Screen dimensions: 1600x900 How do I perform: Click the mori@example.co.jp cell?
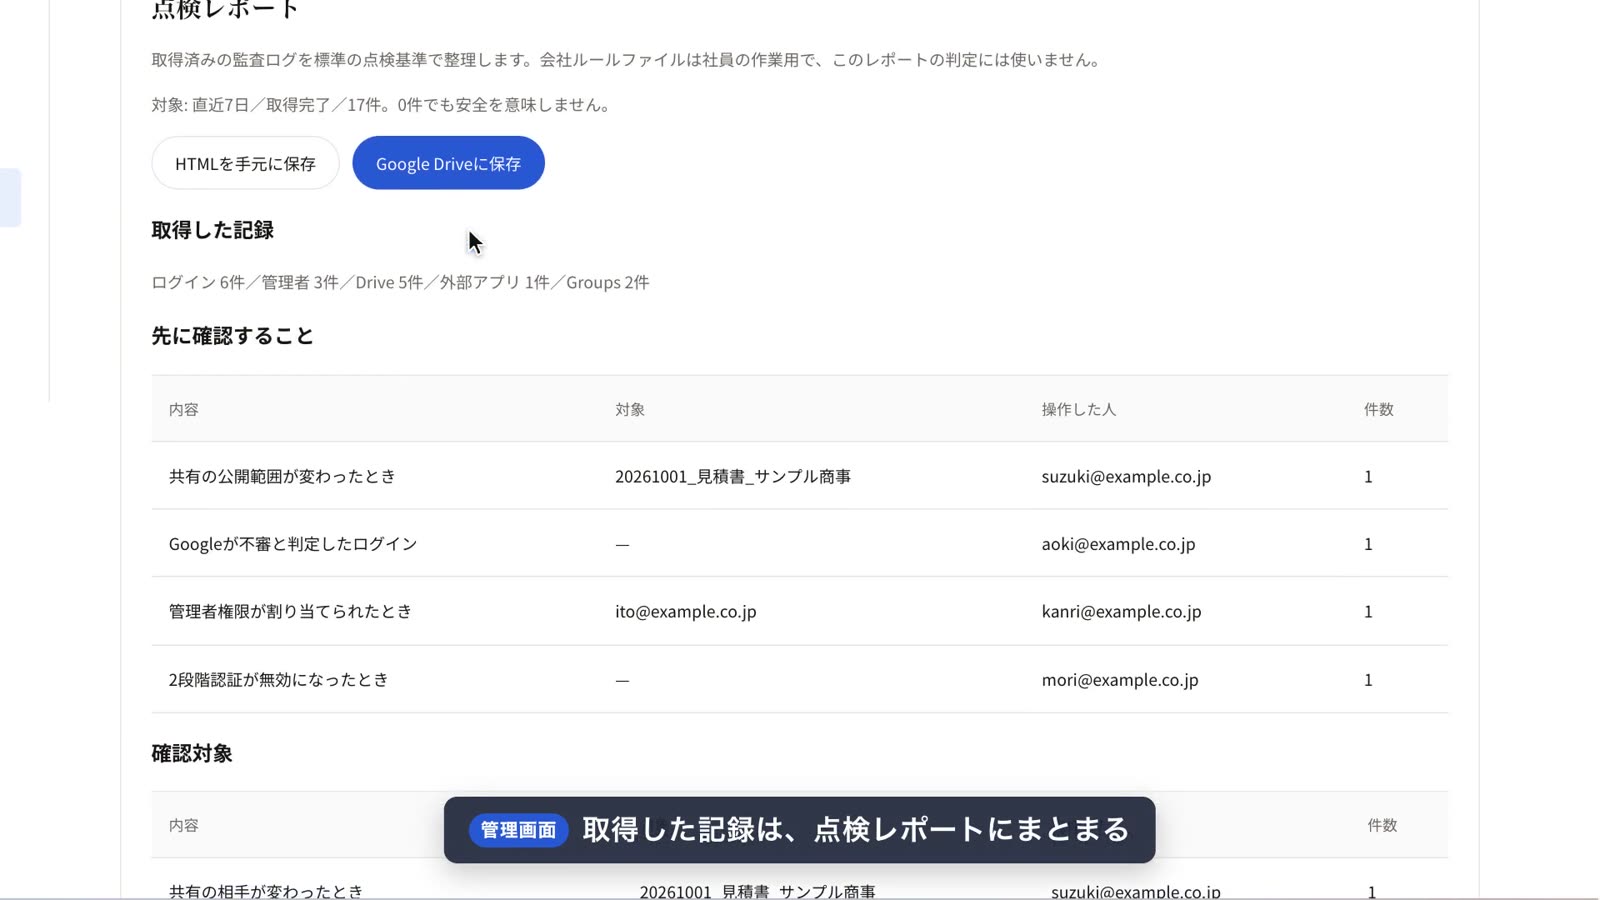(x=1120, y=679)
